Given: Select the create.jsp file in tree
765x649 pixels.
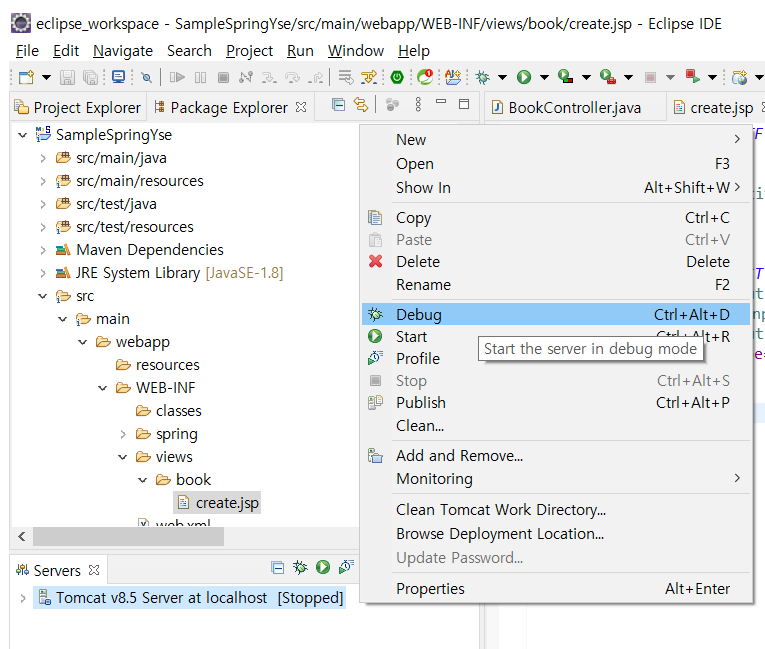Looking at the screenshot, I should pos(218,503).
